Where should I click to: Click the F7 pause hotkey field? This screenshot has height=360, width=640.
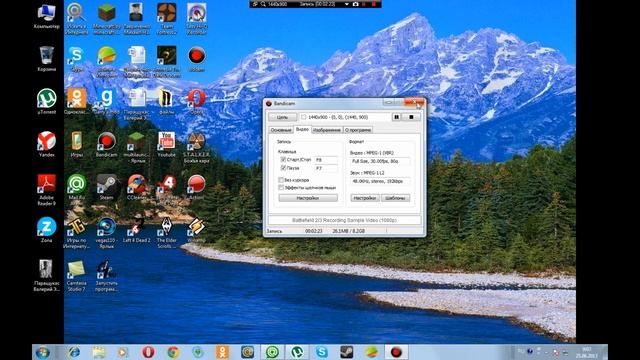(326, 168)
